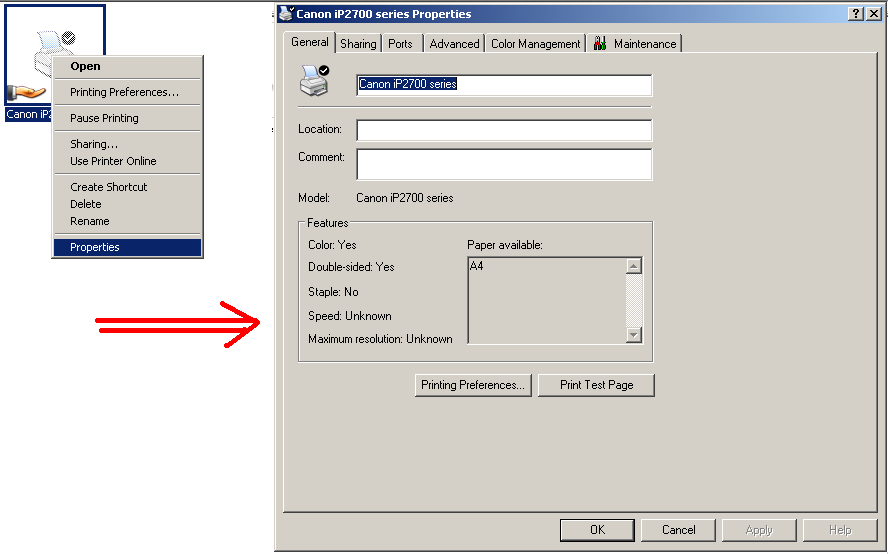
Task: Click the Maintenance tab tools icon
Action: pyautogui.click(x=600, y=44)
